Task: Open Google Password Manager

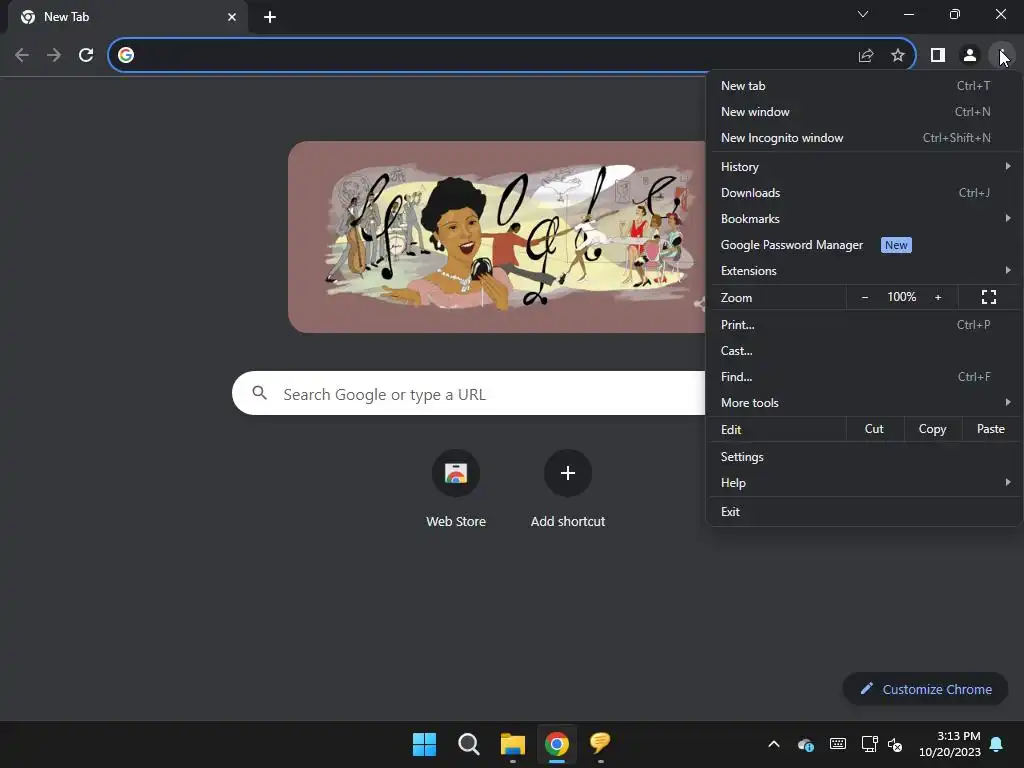Action: [x=864, y=245]
